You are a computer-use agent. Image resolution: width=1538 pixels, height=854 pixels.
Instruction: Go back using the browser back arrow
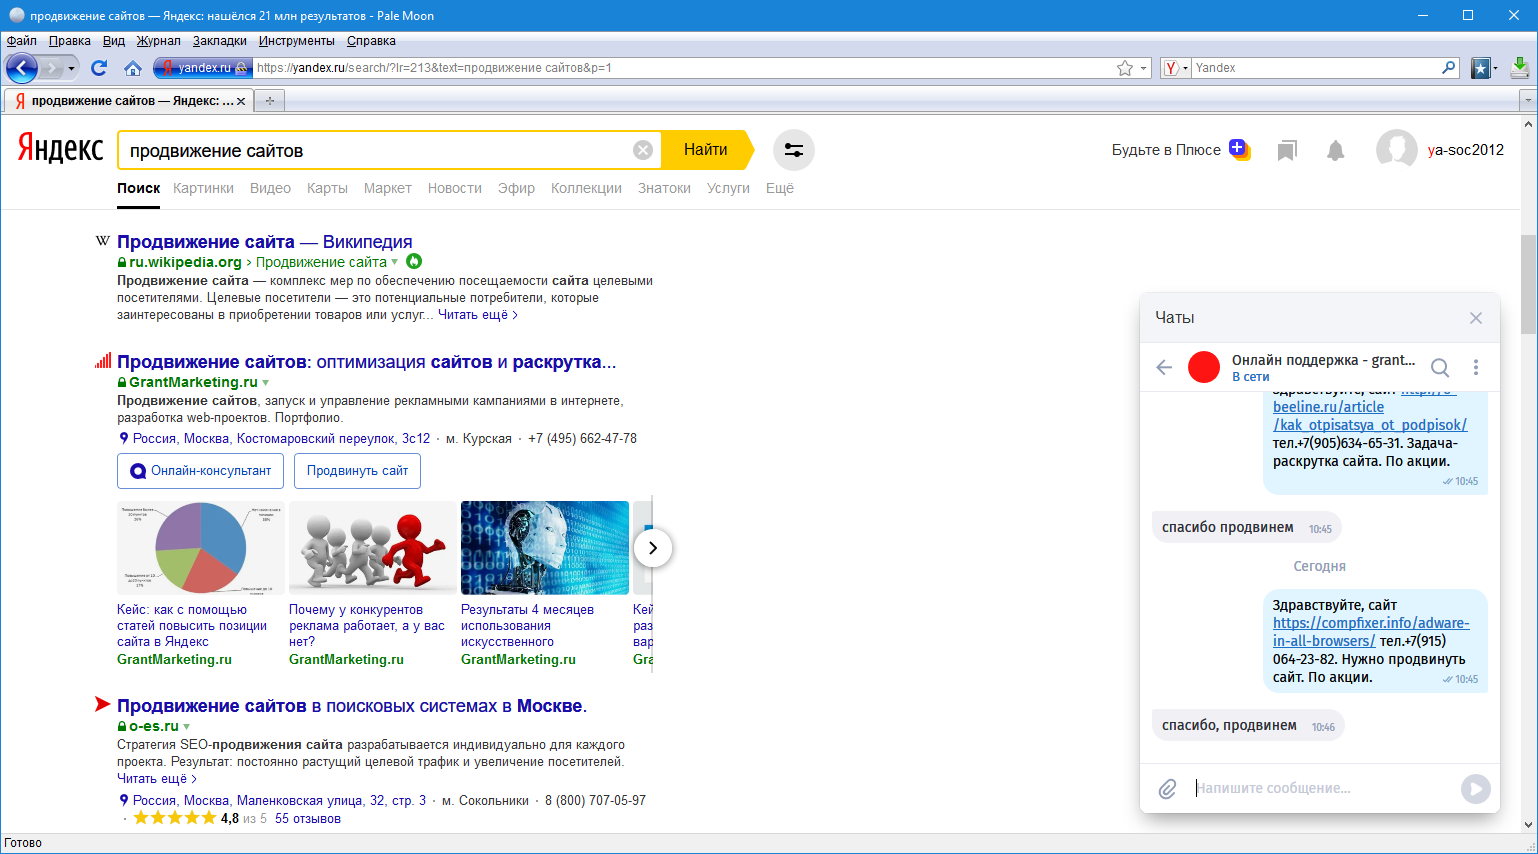[x=22, y=68]
